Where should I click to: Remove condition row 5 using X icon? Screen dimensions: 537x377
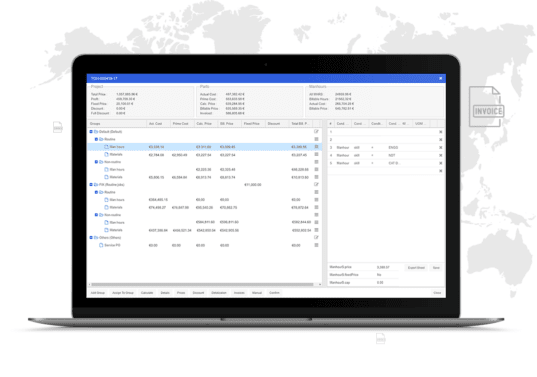click(440, 163)
